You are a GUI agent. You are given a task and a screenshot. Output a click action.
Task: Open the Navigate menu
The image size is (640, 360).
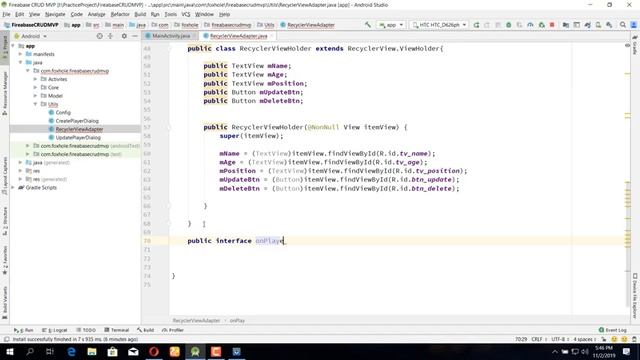(x=55, y=14)
